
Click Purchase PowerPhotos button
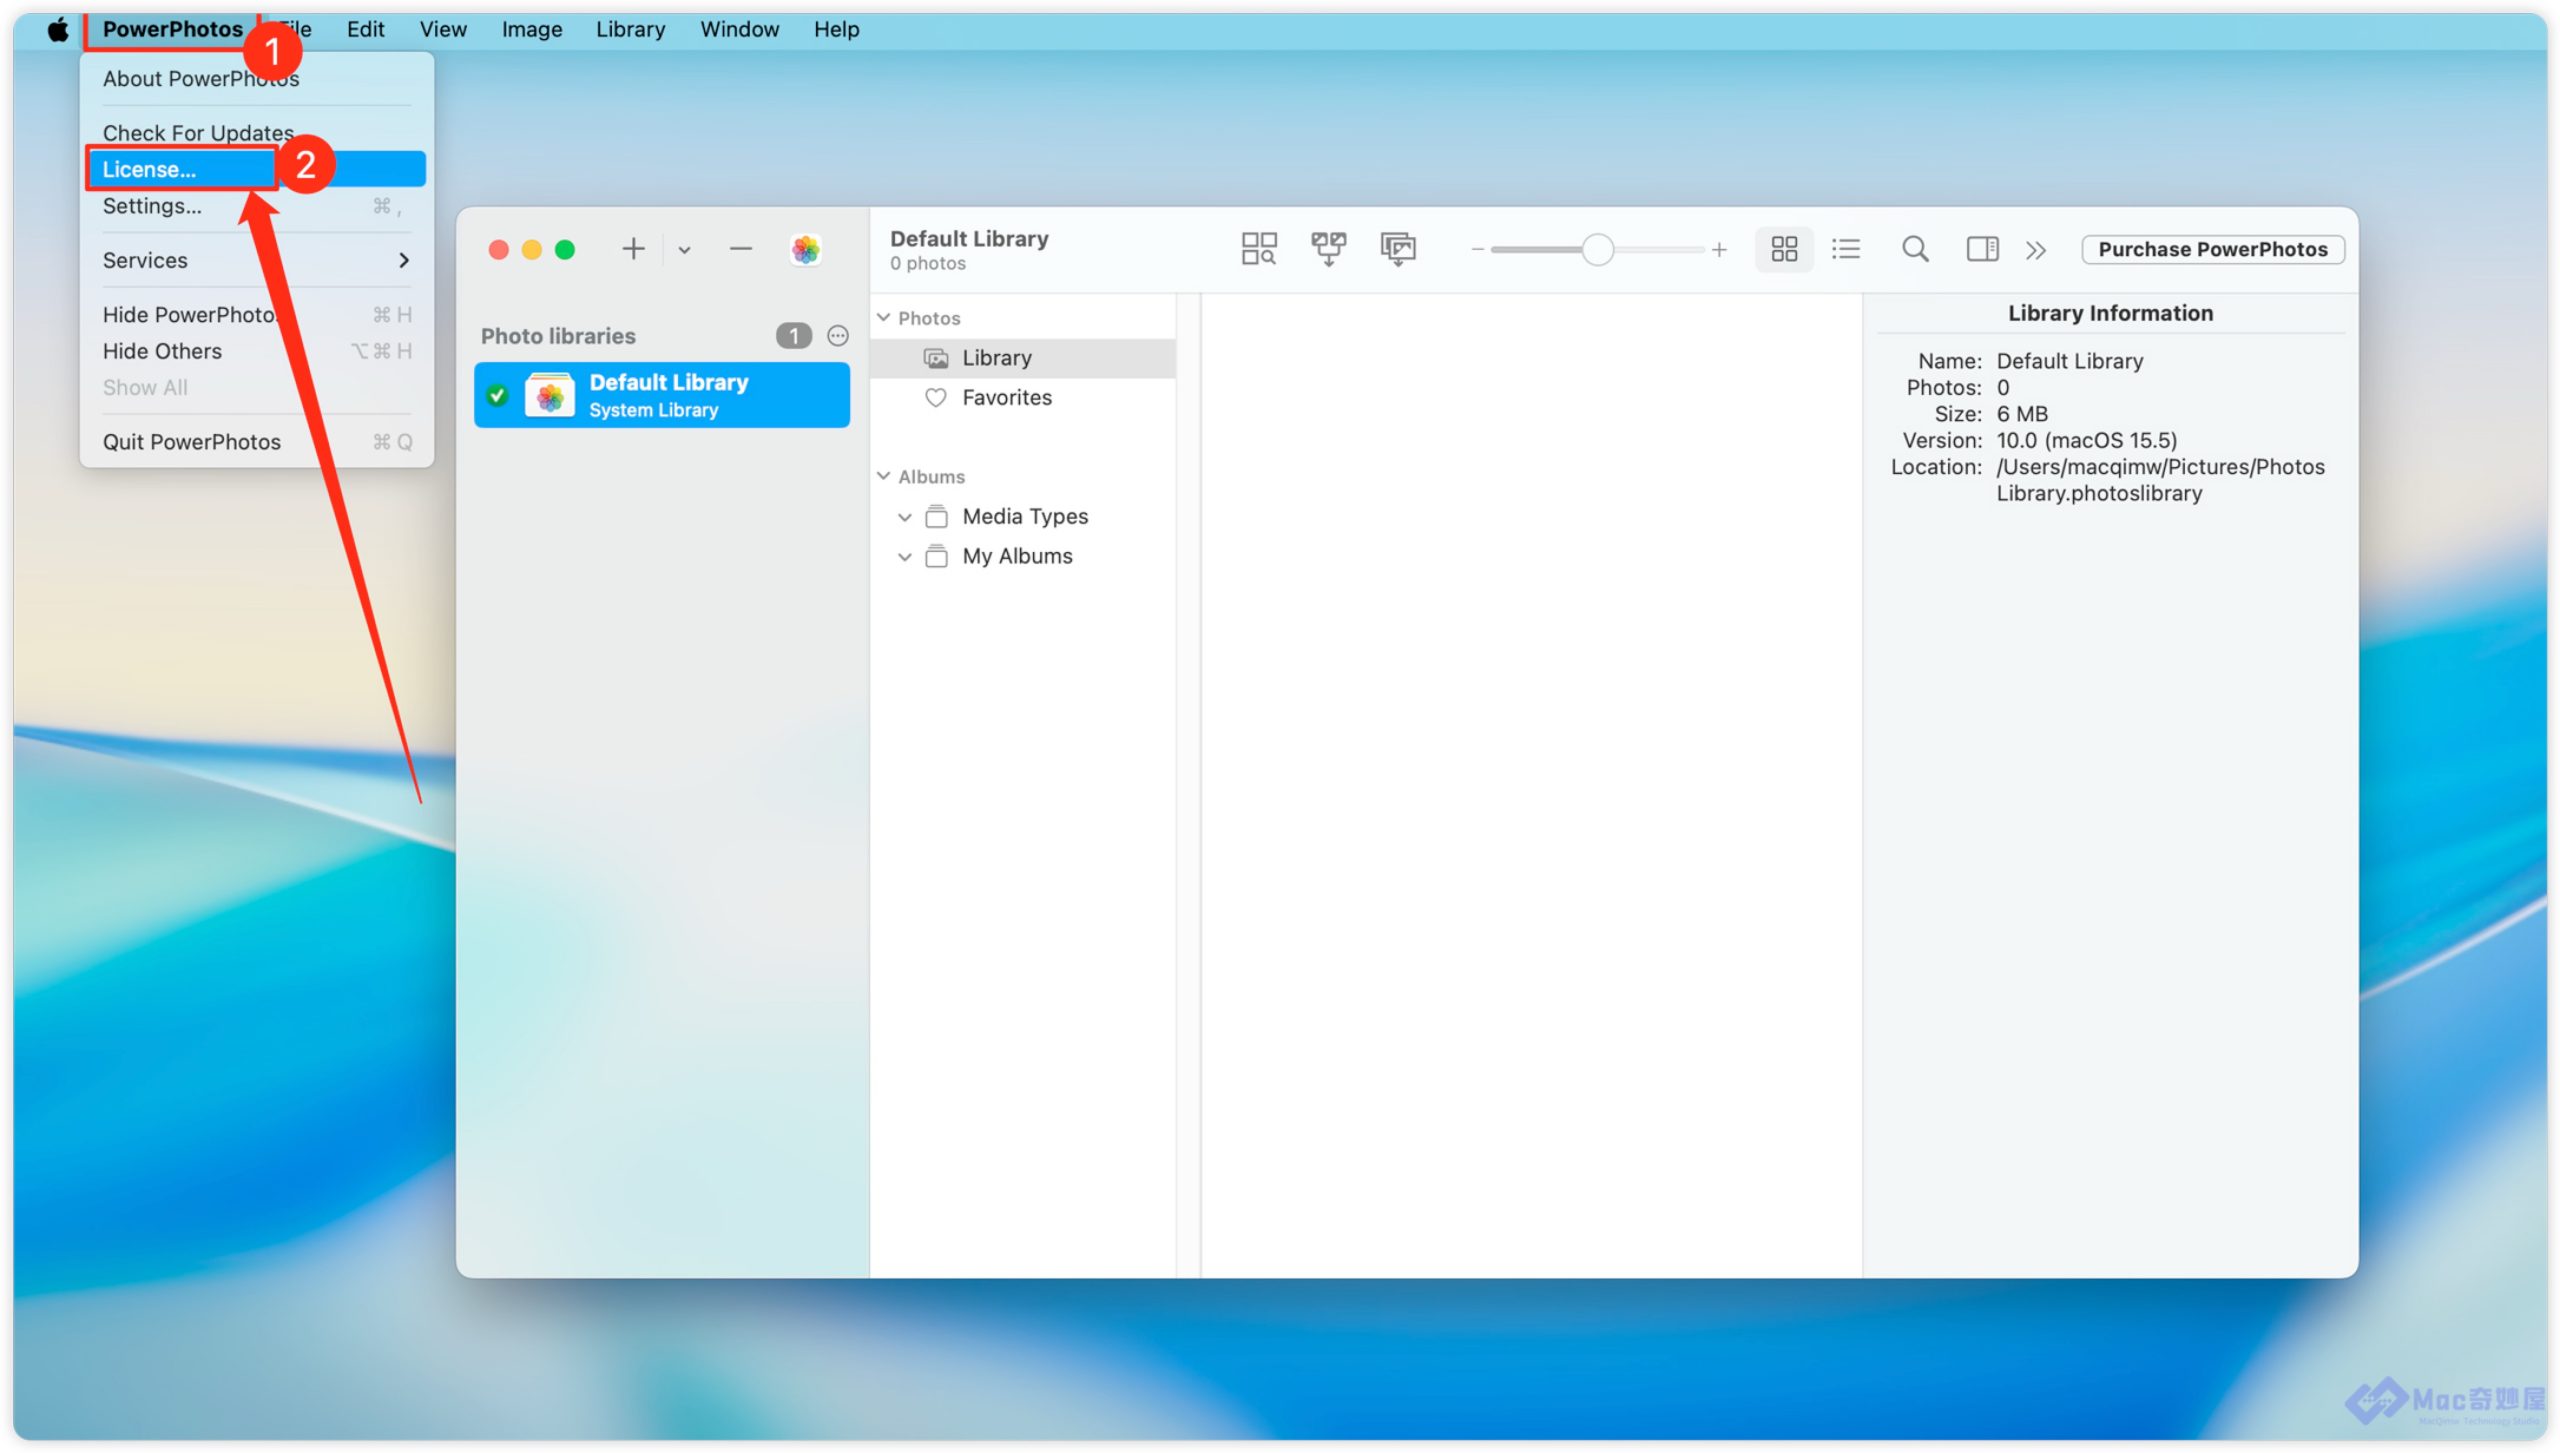coord(2212,249)
